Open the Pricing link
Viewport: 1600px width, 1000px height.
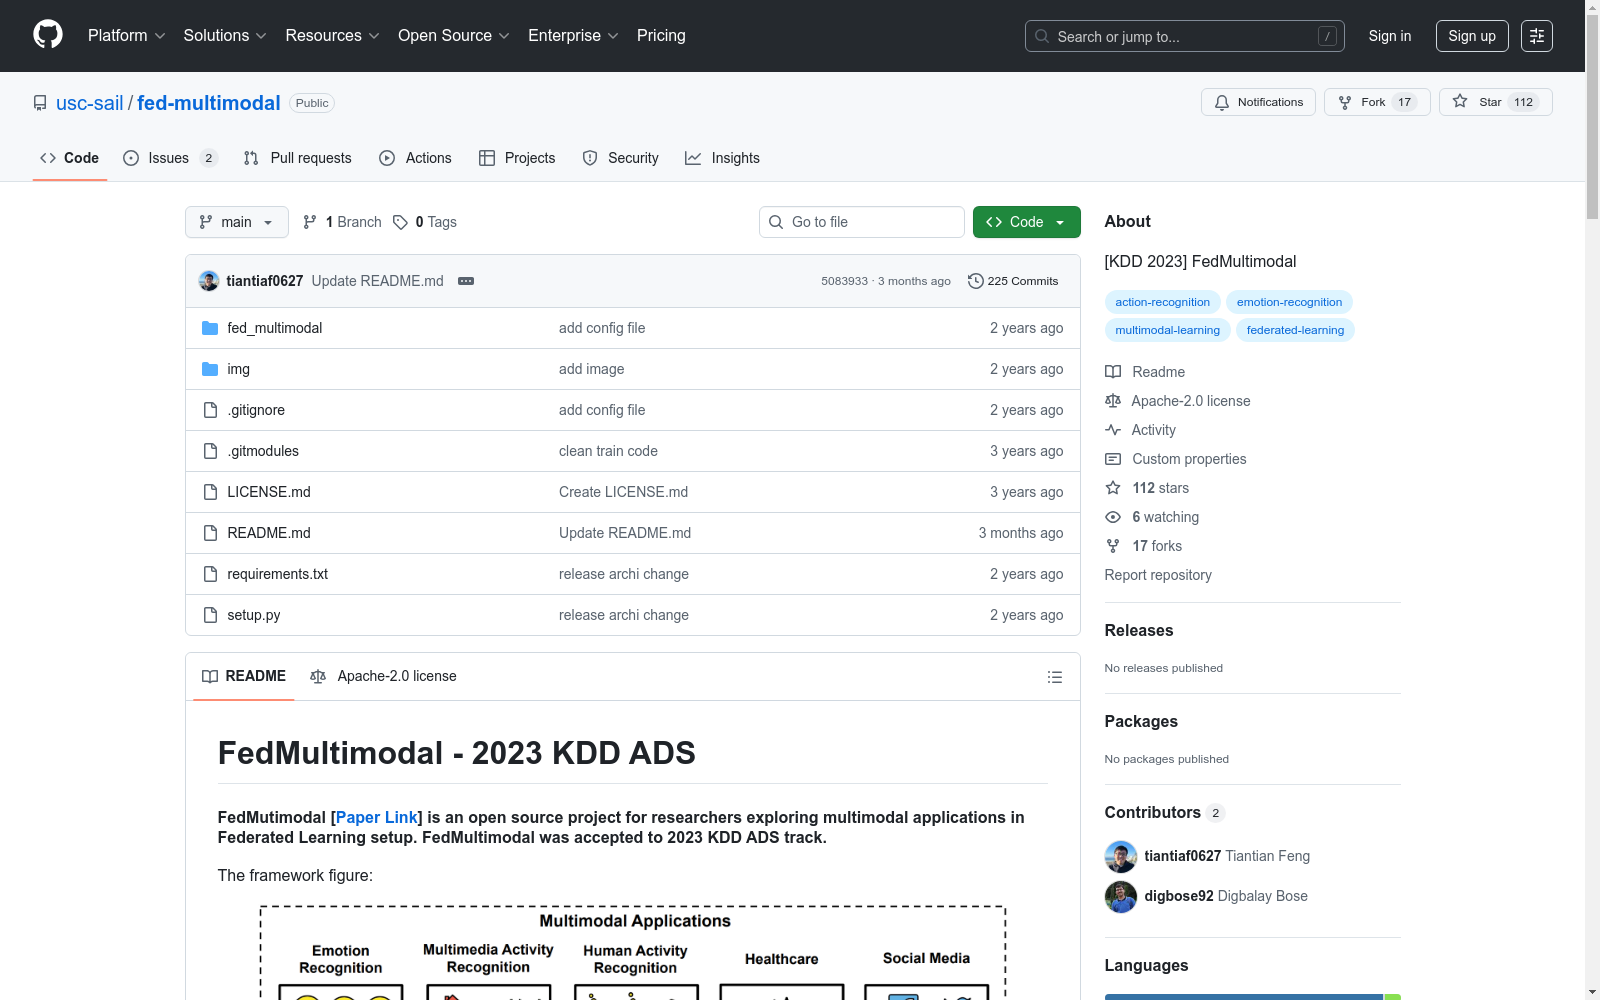tap(661, 36)
